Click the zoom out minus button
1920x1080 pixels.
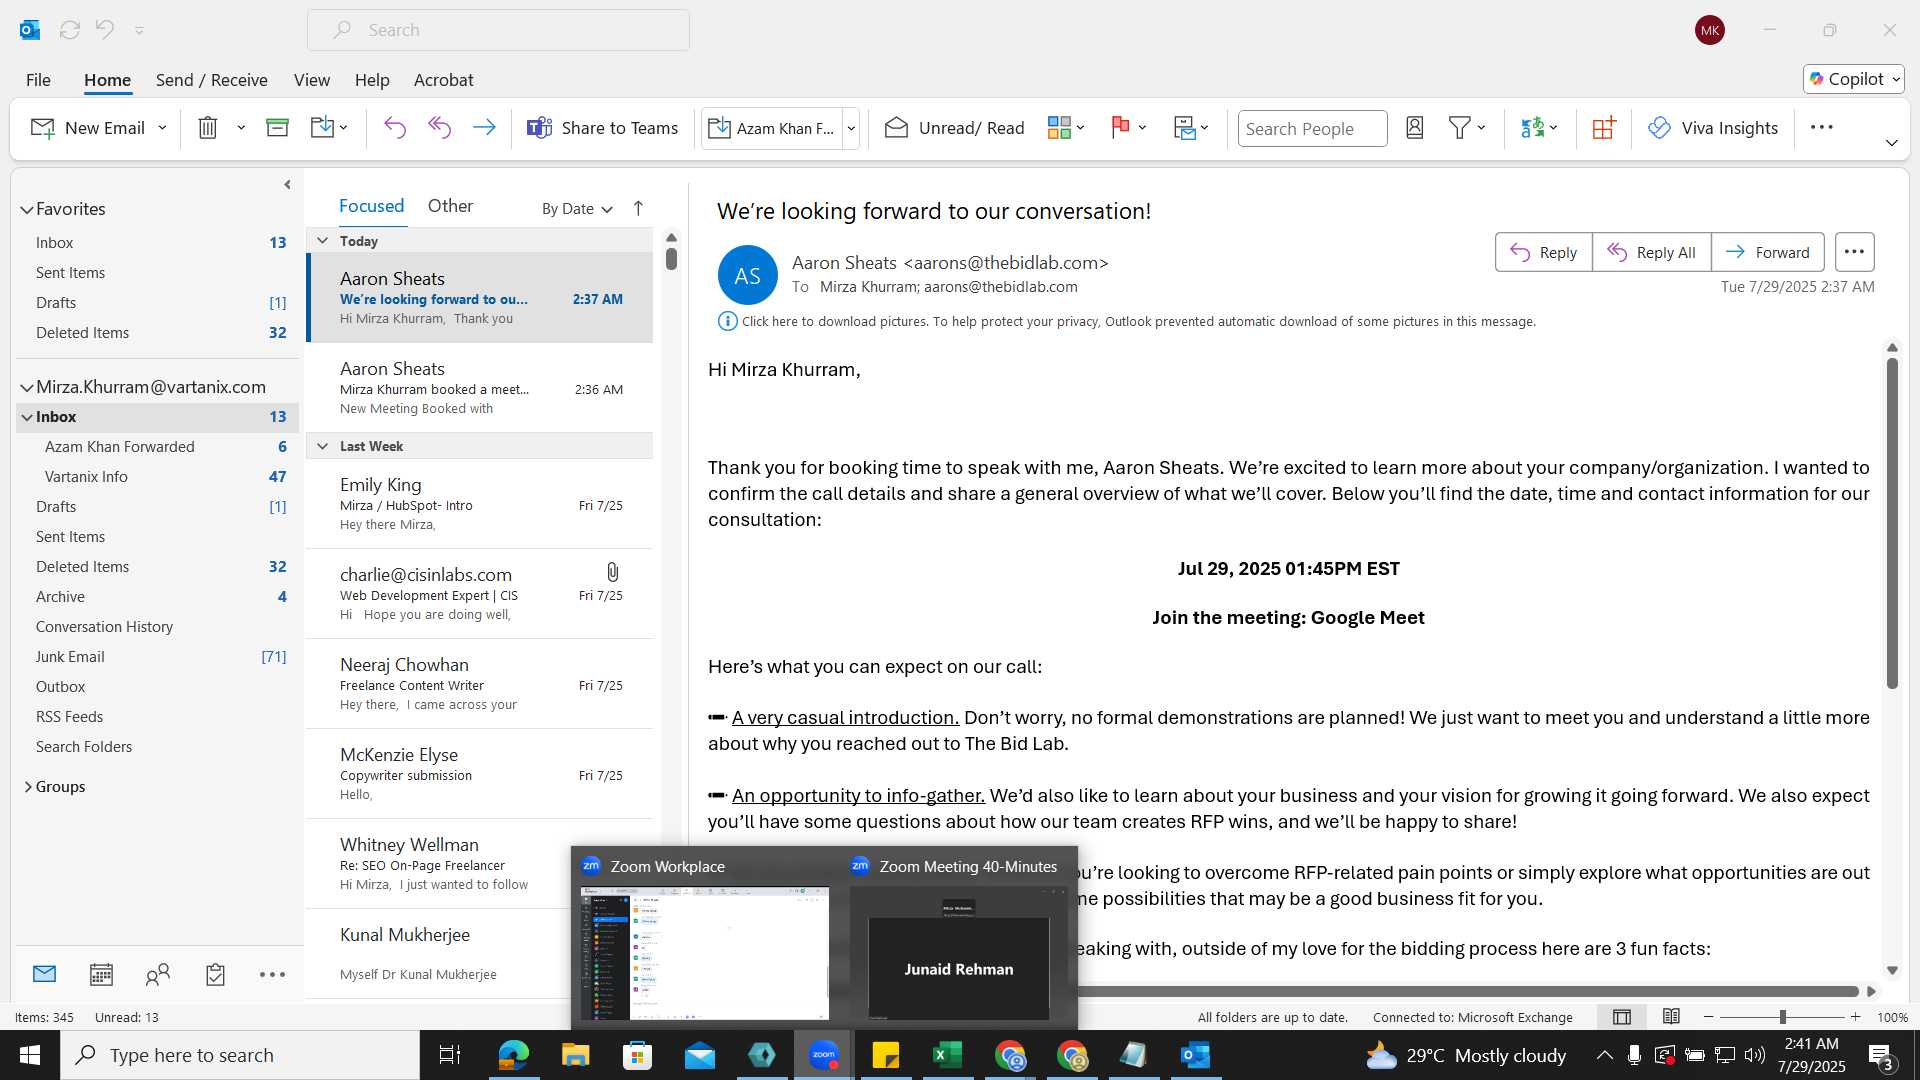[1708, 1017]
